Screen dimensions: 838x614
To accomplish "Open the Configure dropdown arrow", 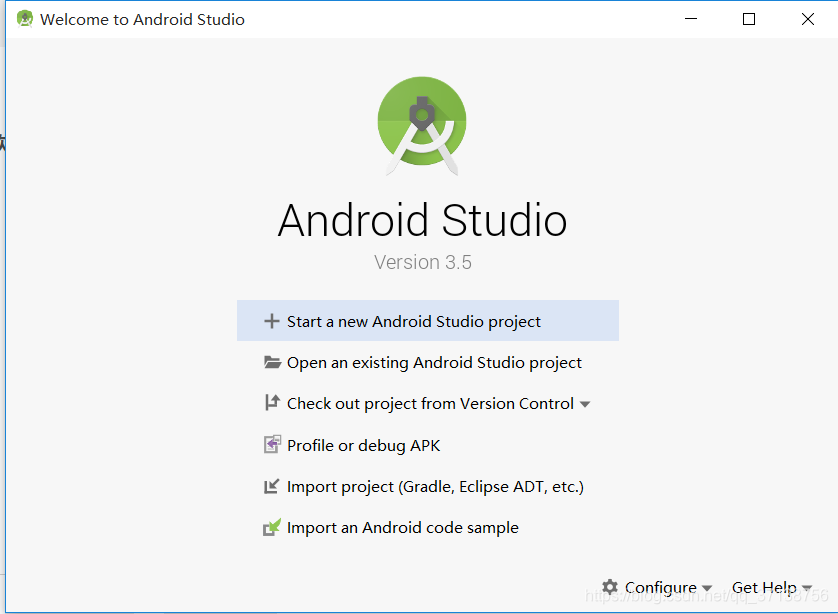I will 707,588.
